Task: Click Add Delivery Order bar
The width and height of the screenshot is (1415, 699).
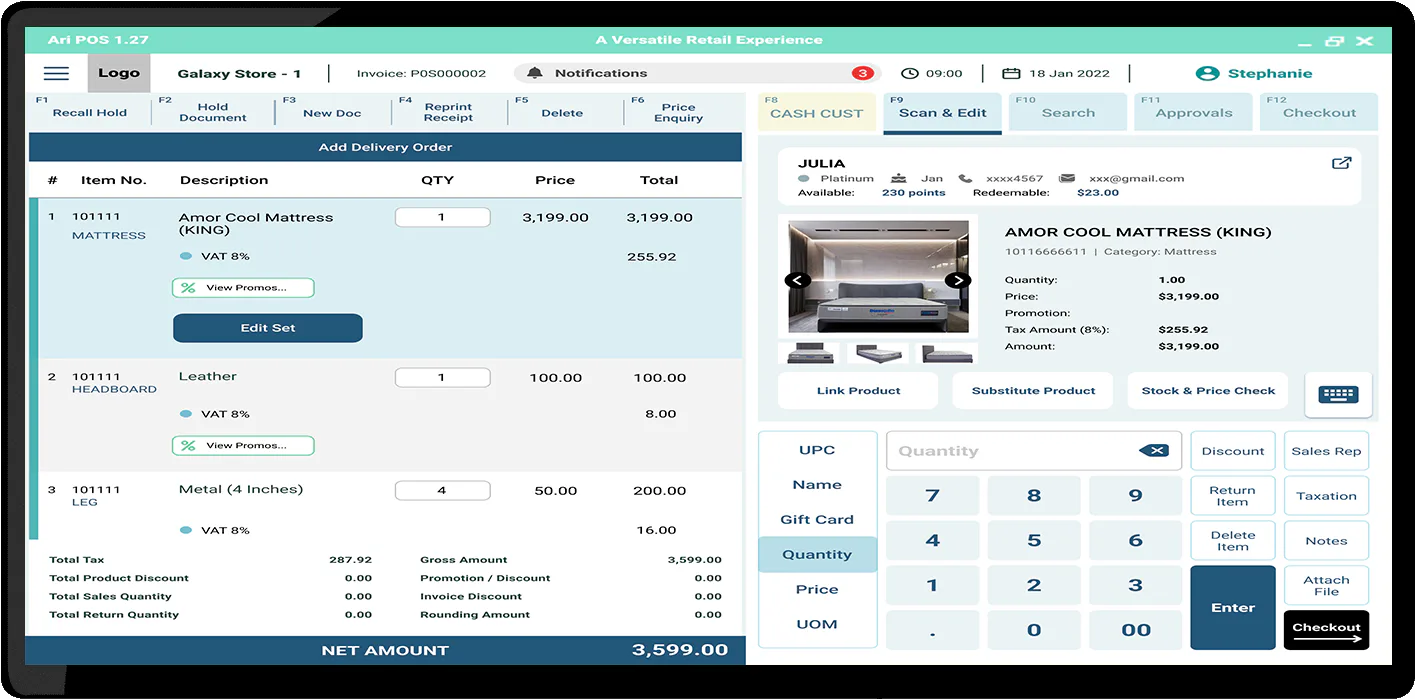Action: click(x=385, y=147)
